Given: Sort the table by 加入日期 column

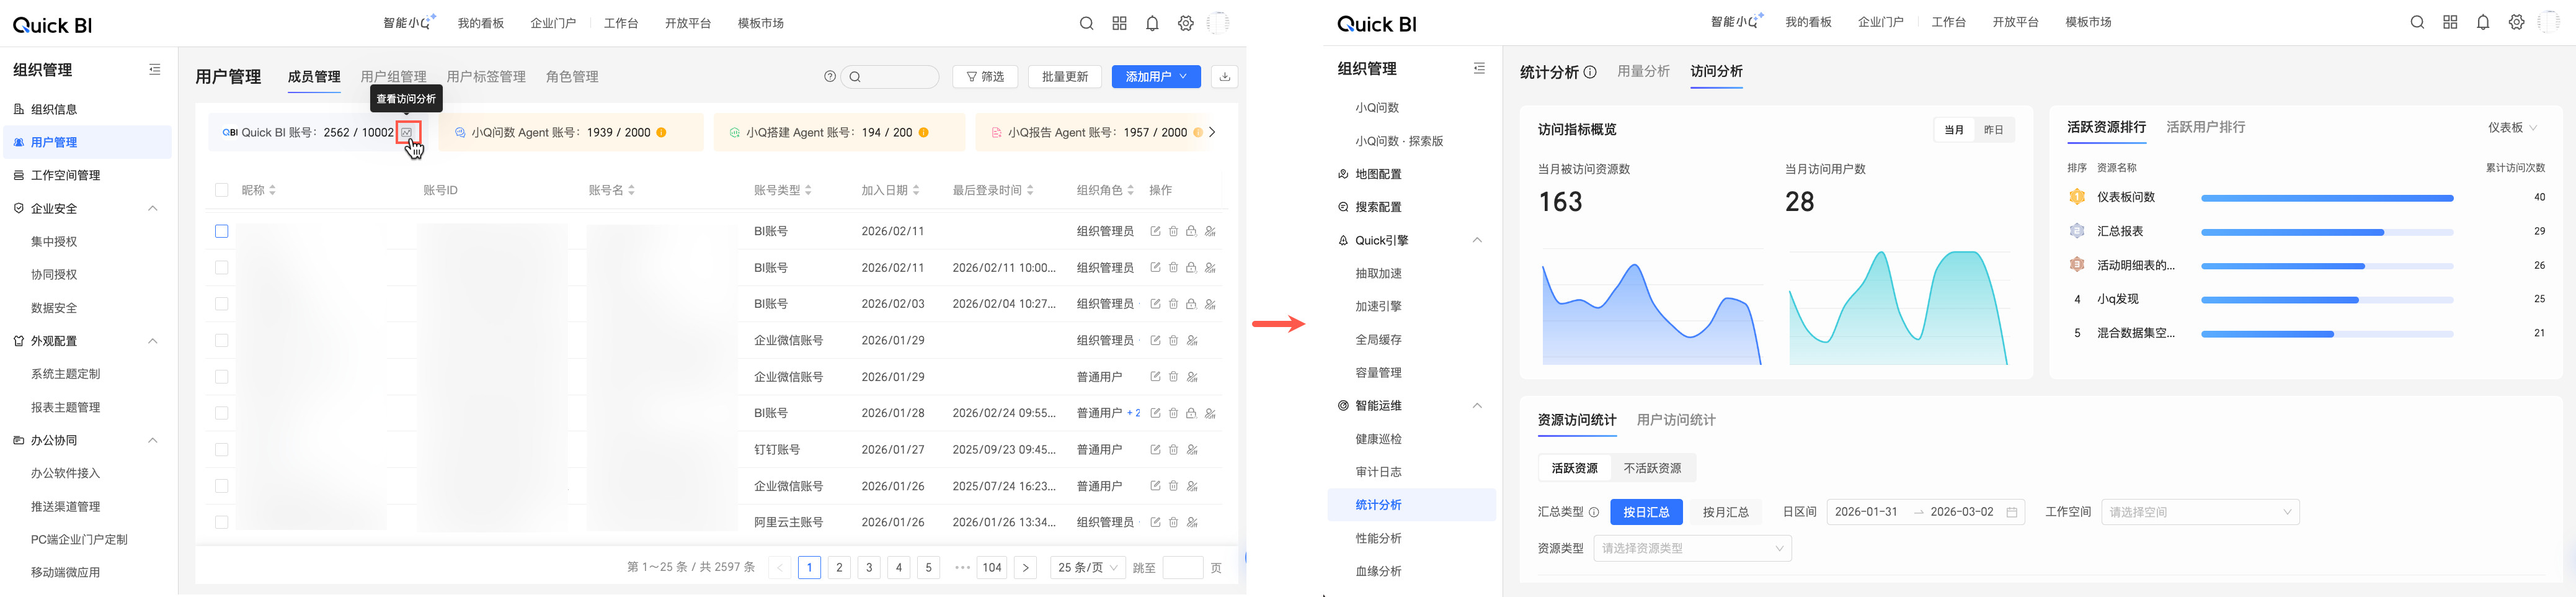Looking at the screenshot, I should (916, 190).
